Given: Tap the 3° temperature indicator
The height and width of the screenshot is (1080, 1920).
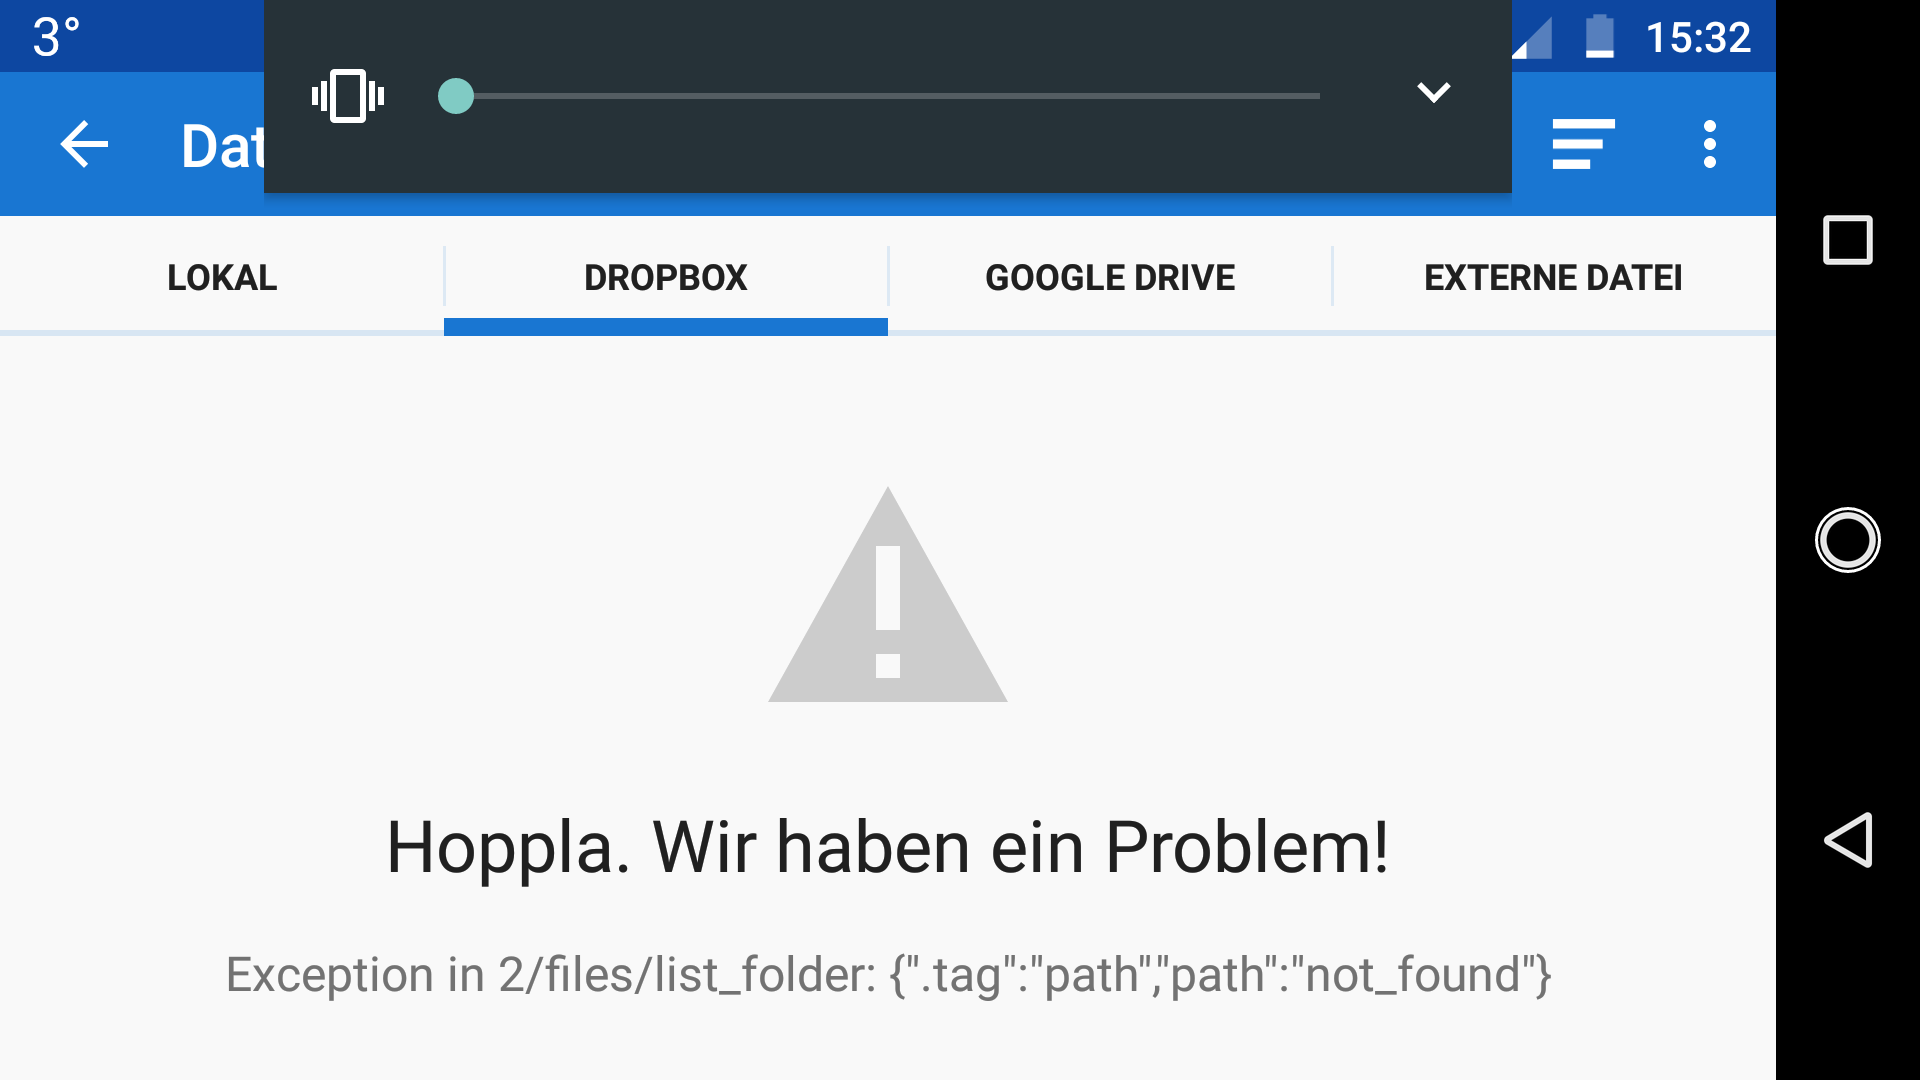Looking at the screenshot, I should click(56, 38).
